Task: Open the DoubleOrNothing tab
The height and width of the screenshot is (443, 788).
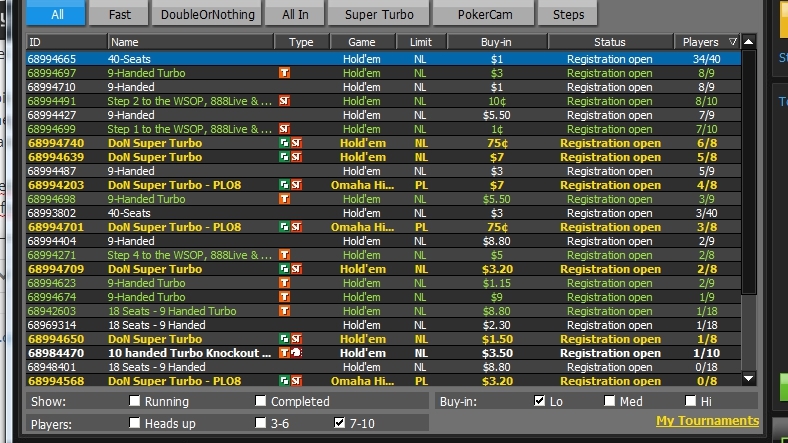Action: [207, 13]
